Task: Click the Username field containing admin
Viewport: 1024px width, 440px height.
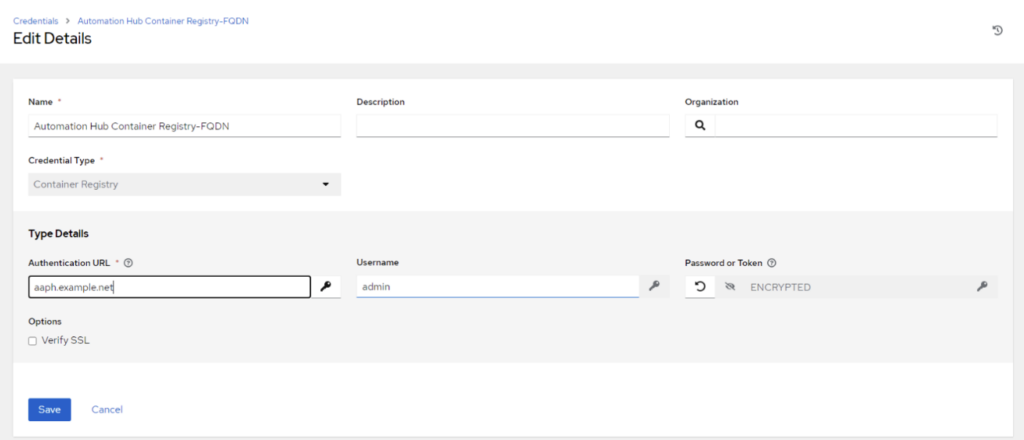Action: [498, 287]
